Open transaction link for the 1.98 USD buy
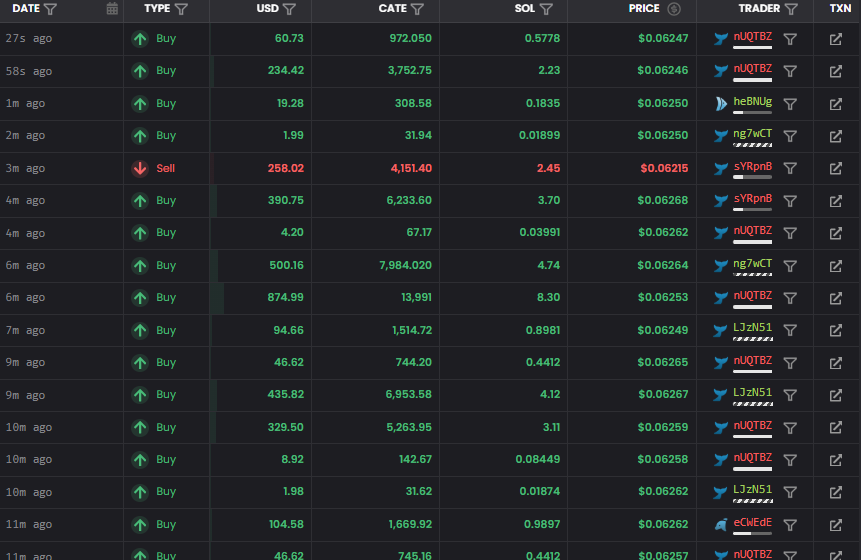The image size is (861, 560). pos(836,492)
